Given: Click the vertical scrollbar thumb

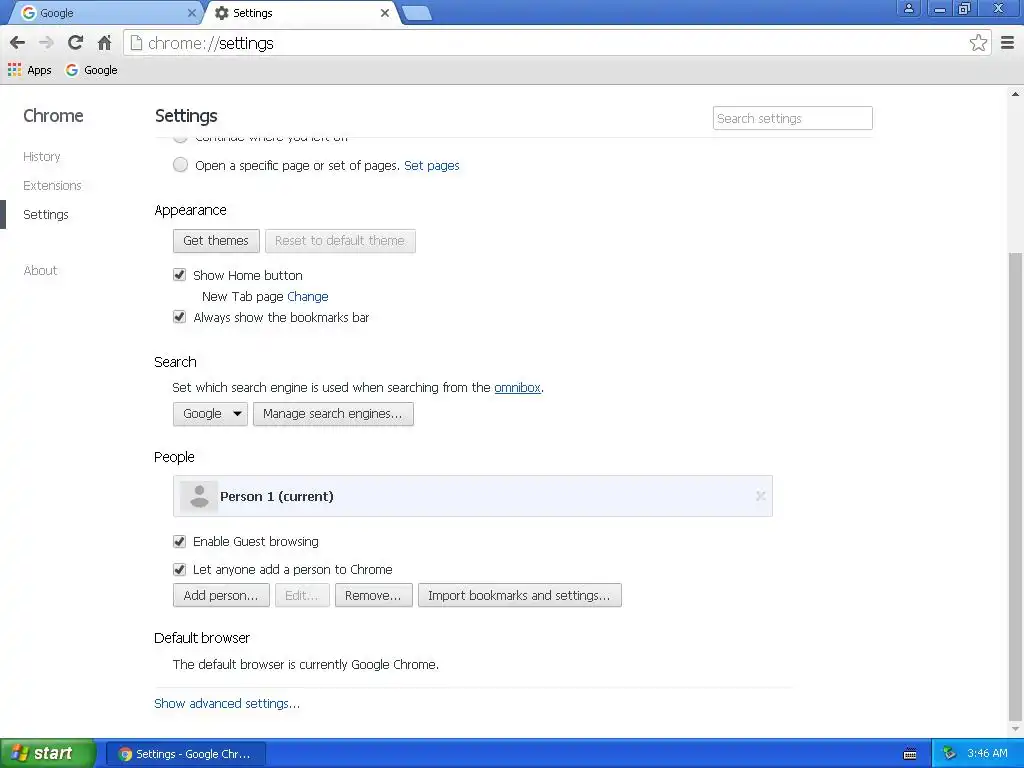Looking at the screenshot, I should coord(1016,487).
